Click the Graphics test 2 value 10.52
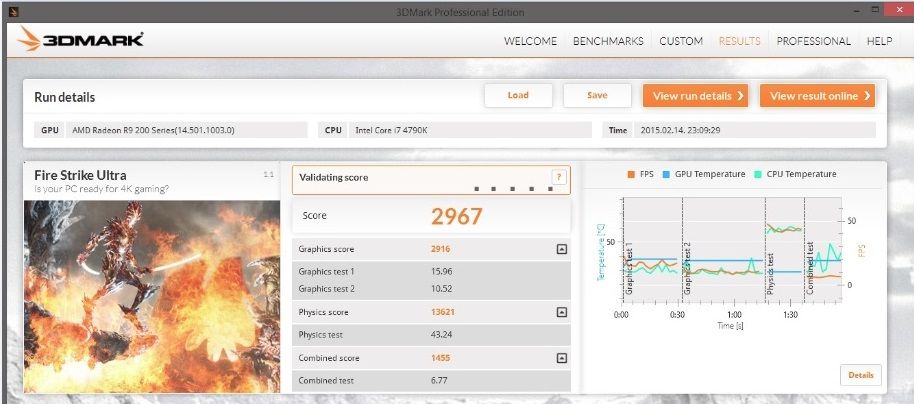This screenshot has height=404, width=914. 441,289
